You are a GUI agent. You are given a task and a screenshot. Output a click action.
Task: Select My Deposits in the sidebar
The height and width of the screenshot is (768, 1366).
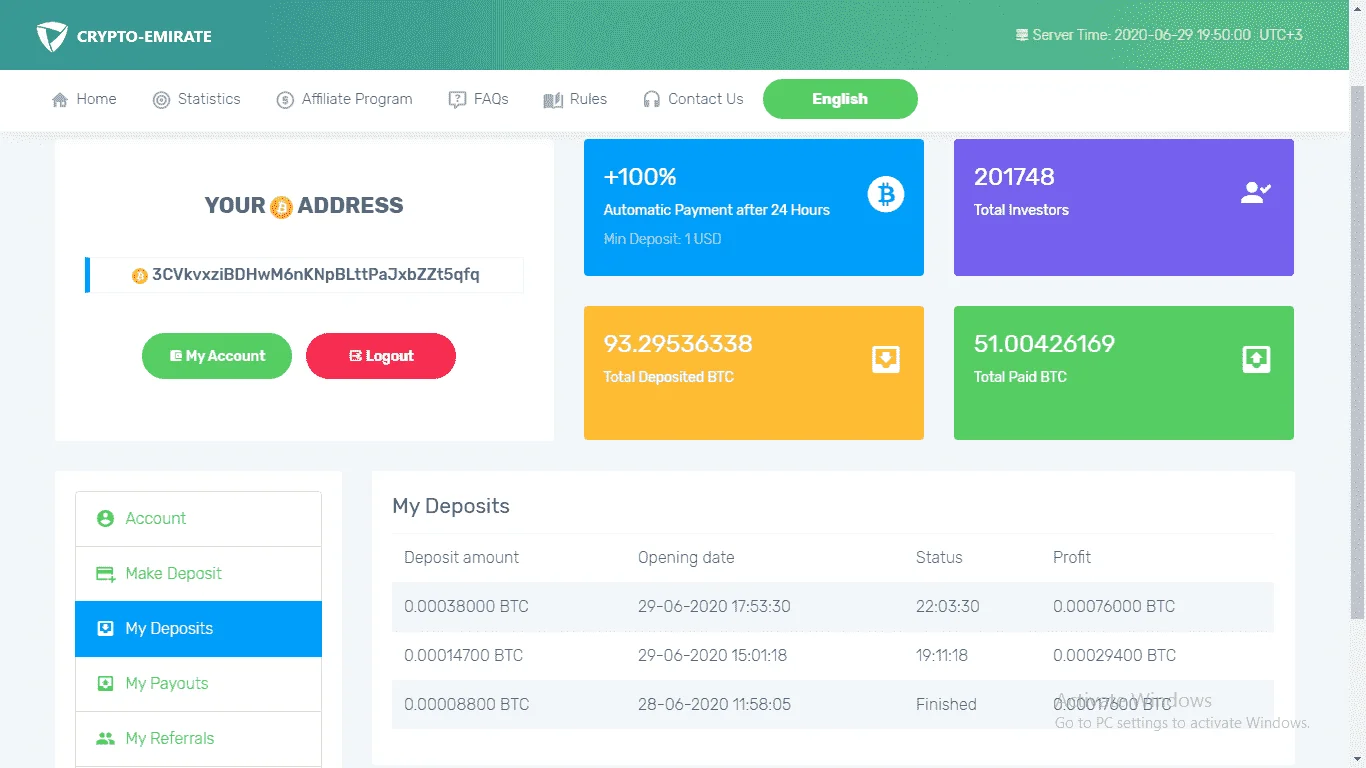pyautogui.click(x=199, y=629)
